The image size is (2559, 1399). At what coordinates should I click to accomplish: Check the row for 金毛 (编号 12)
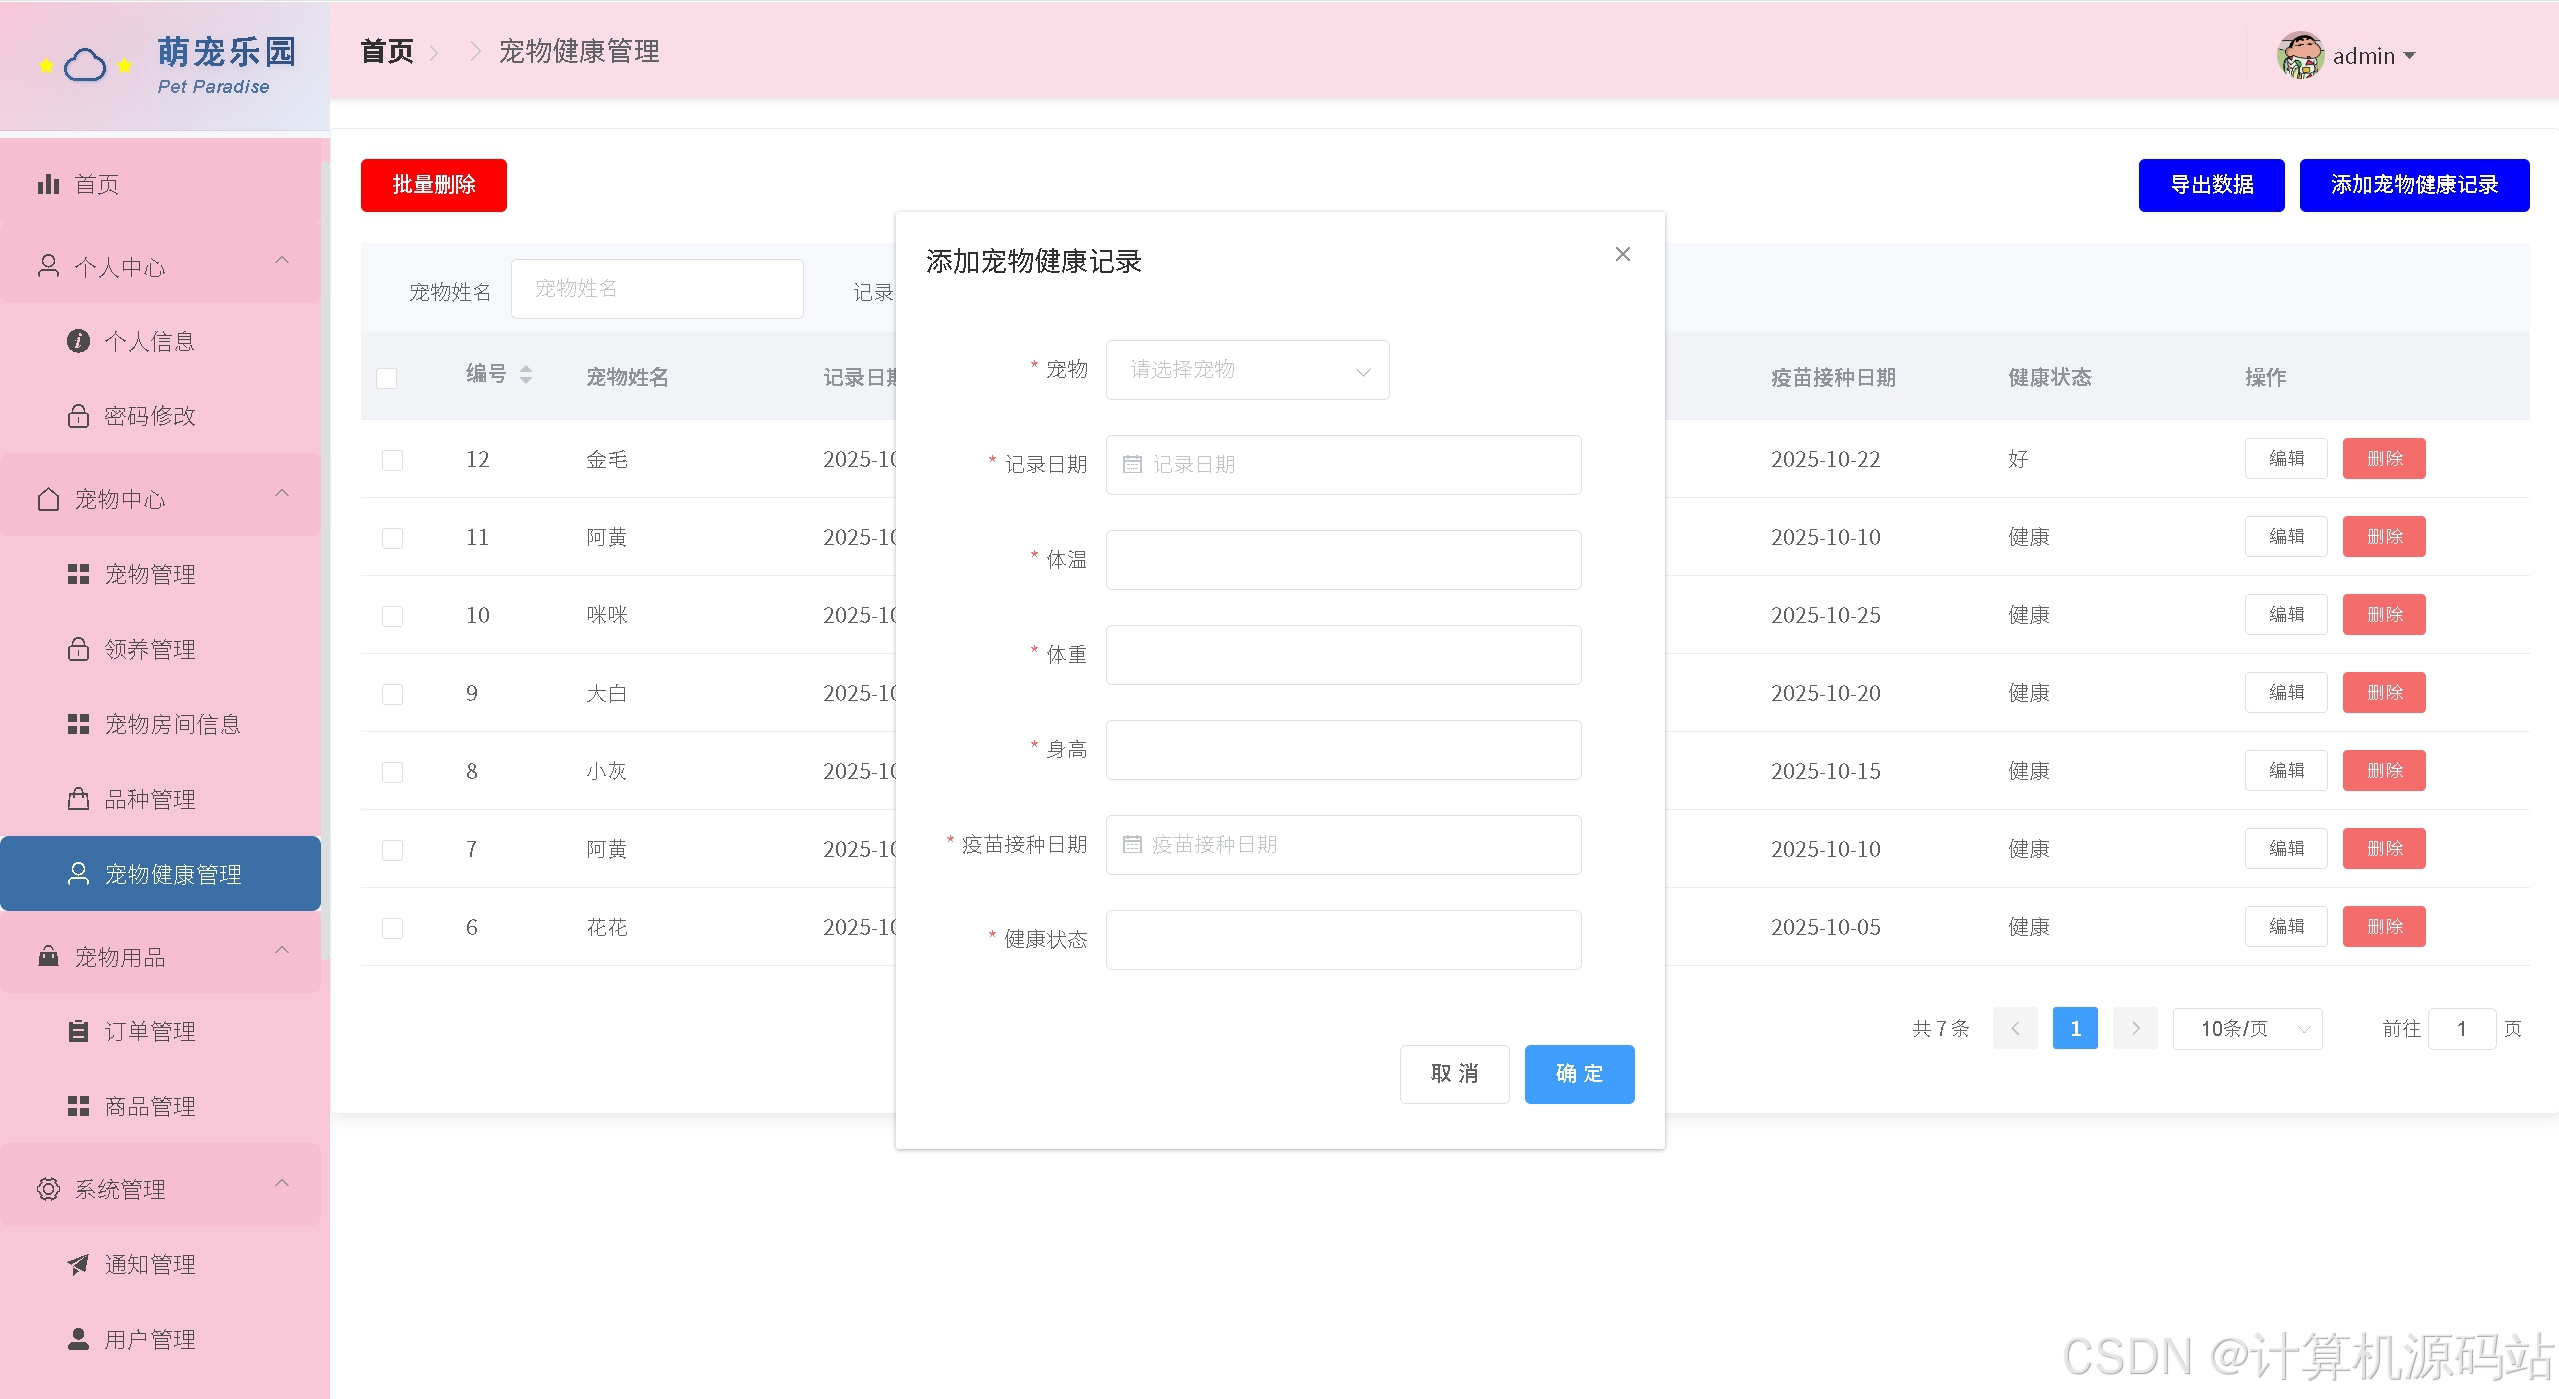click(392, 460)
